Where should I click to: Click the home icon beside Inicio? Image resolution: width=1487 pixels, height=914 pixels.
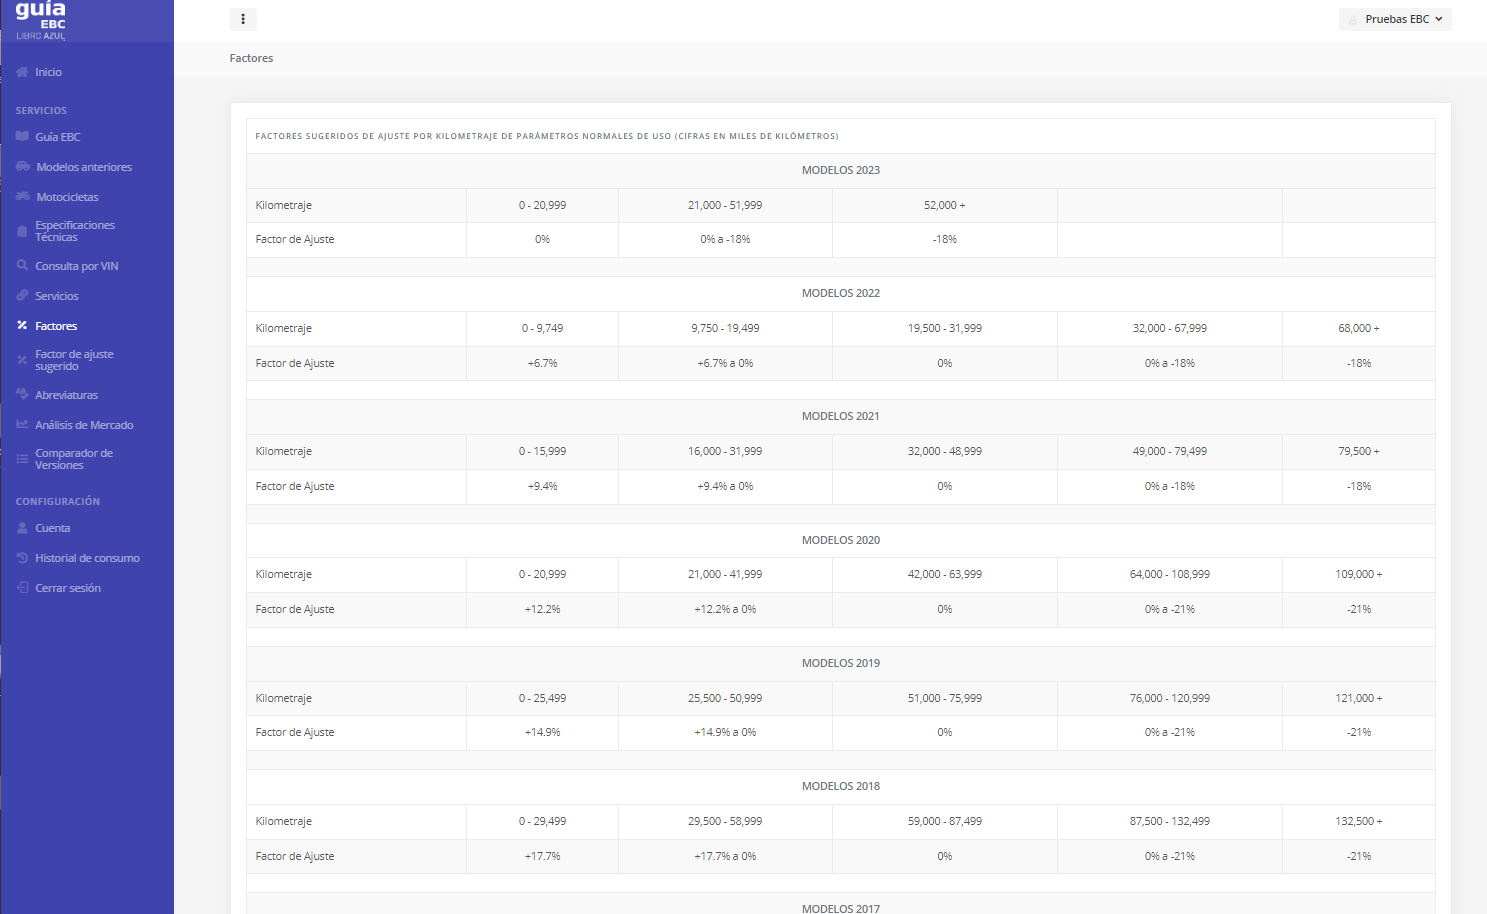point(22,72)
